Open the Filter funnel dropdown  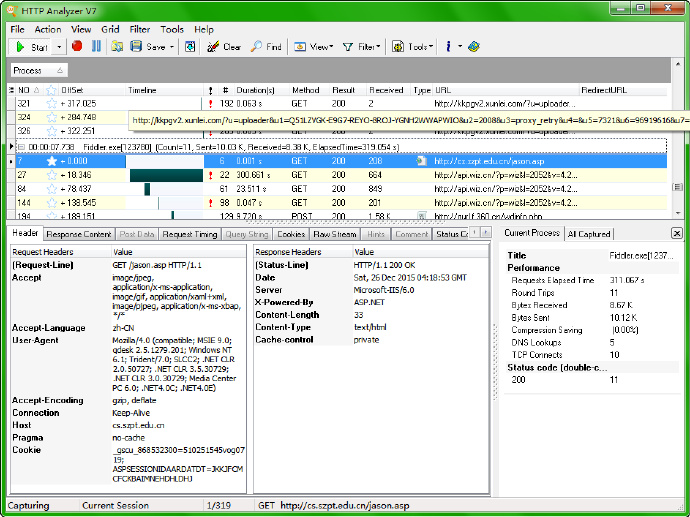361,47
